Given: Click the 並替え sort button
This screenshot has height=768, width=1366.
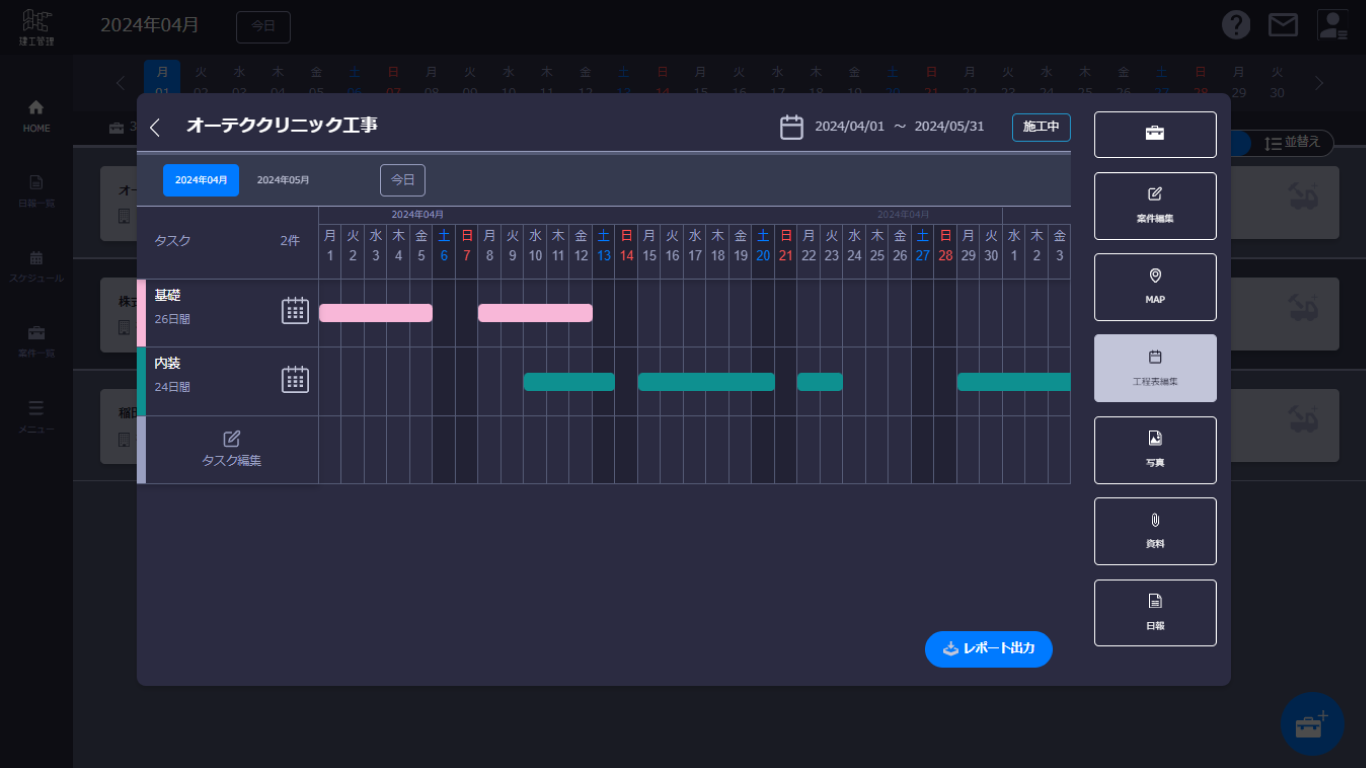Looking at the screenshot, I should [1293, 143].
